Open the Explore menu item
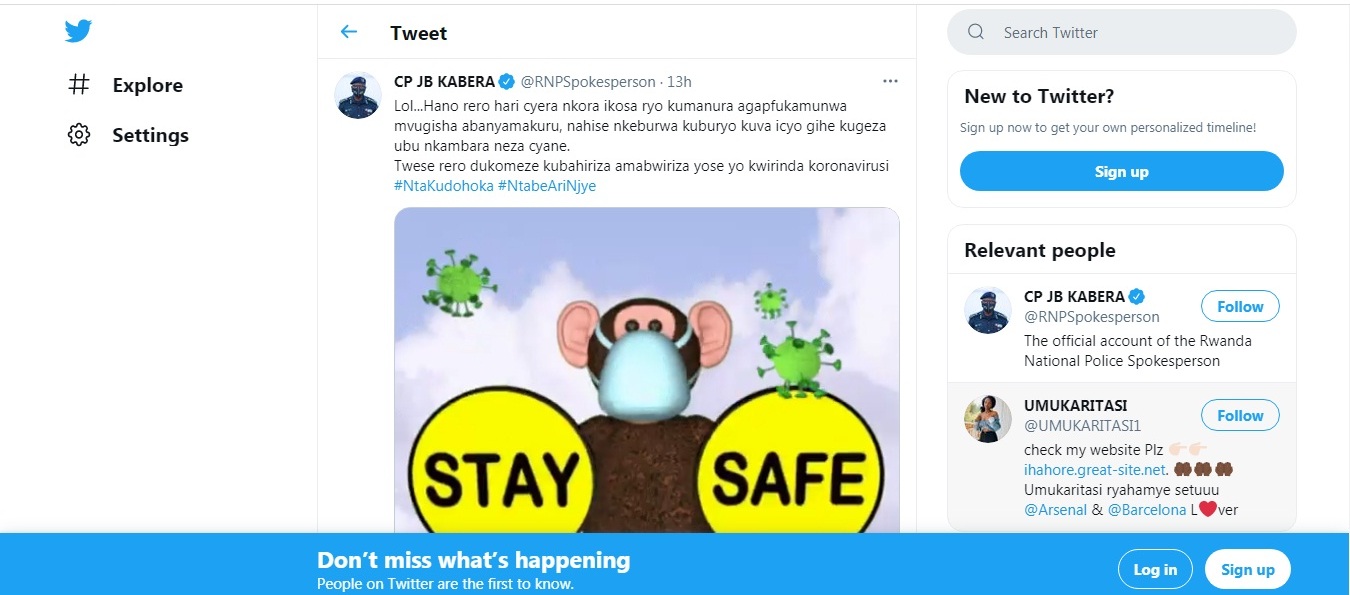The height and width of the screenshot is (595, 1350). click(147, 85)
